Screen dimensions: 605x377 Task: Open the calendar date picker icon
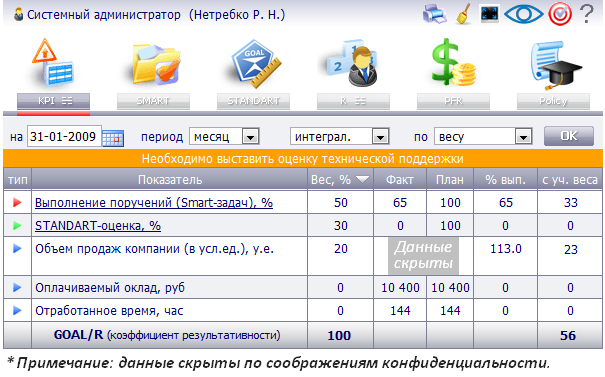(113, 138)
